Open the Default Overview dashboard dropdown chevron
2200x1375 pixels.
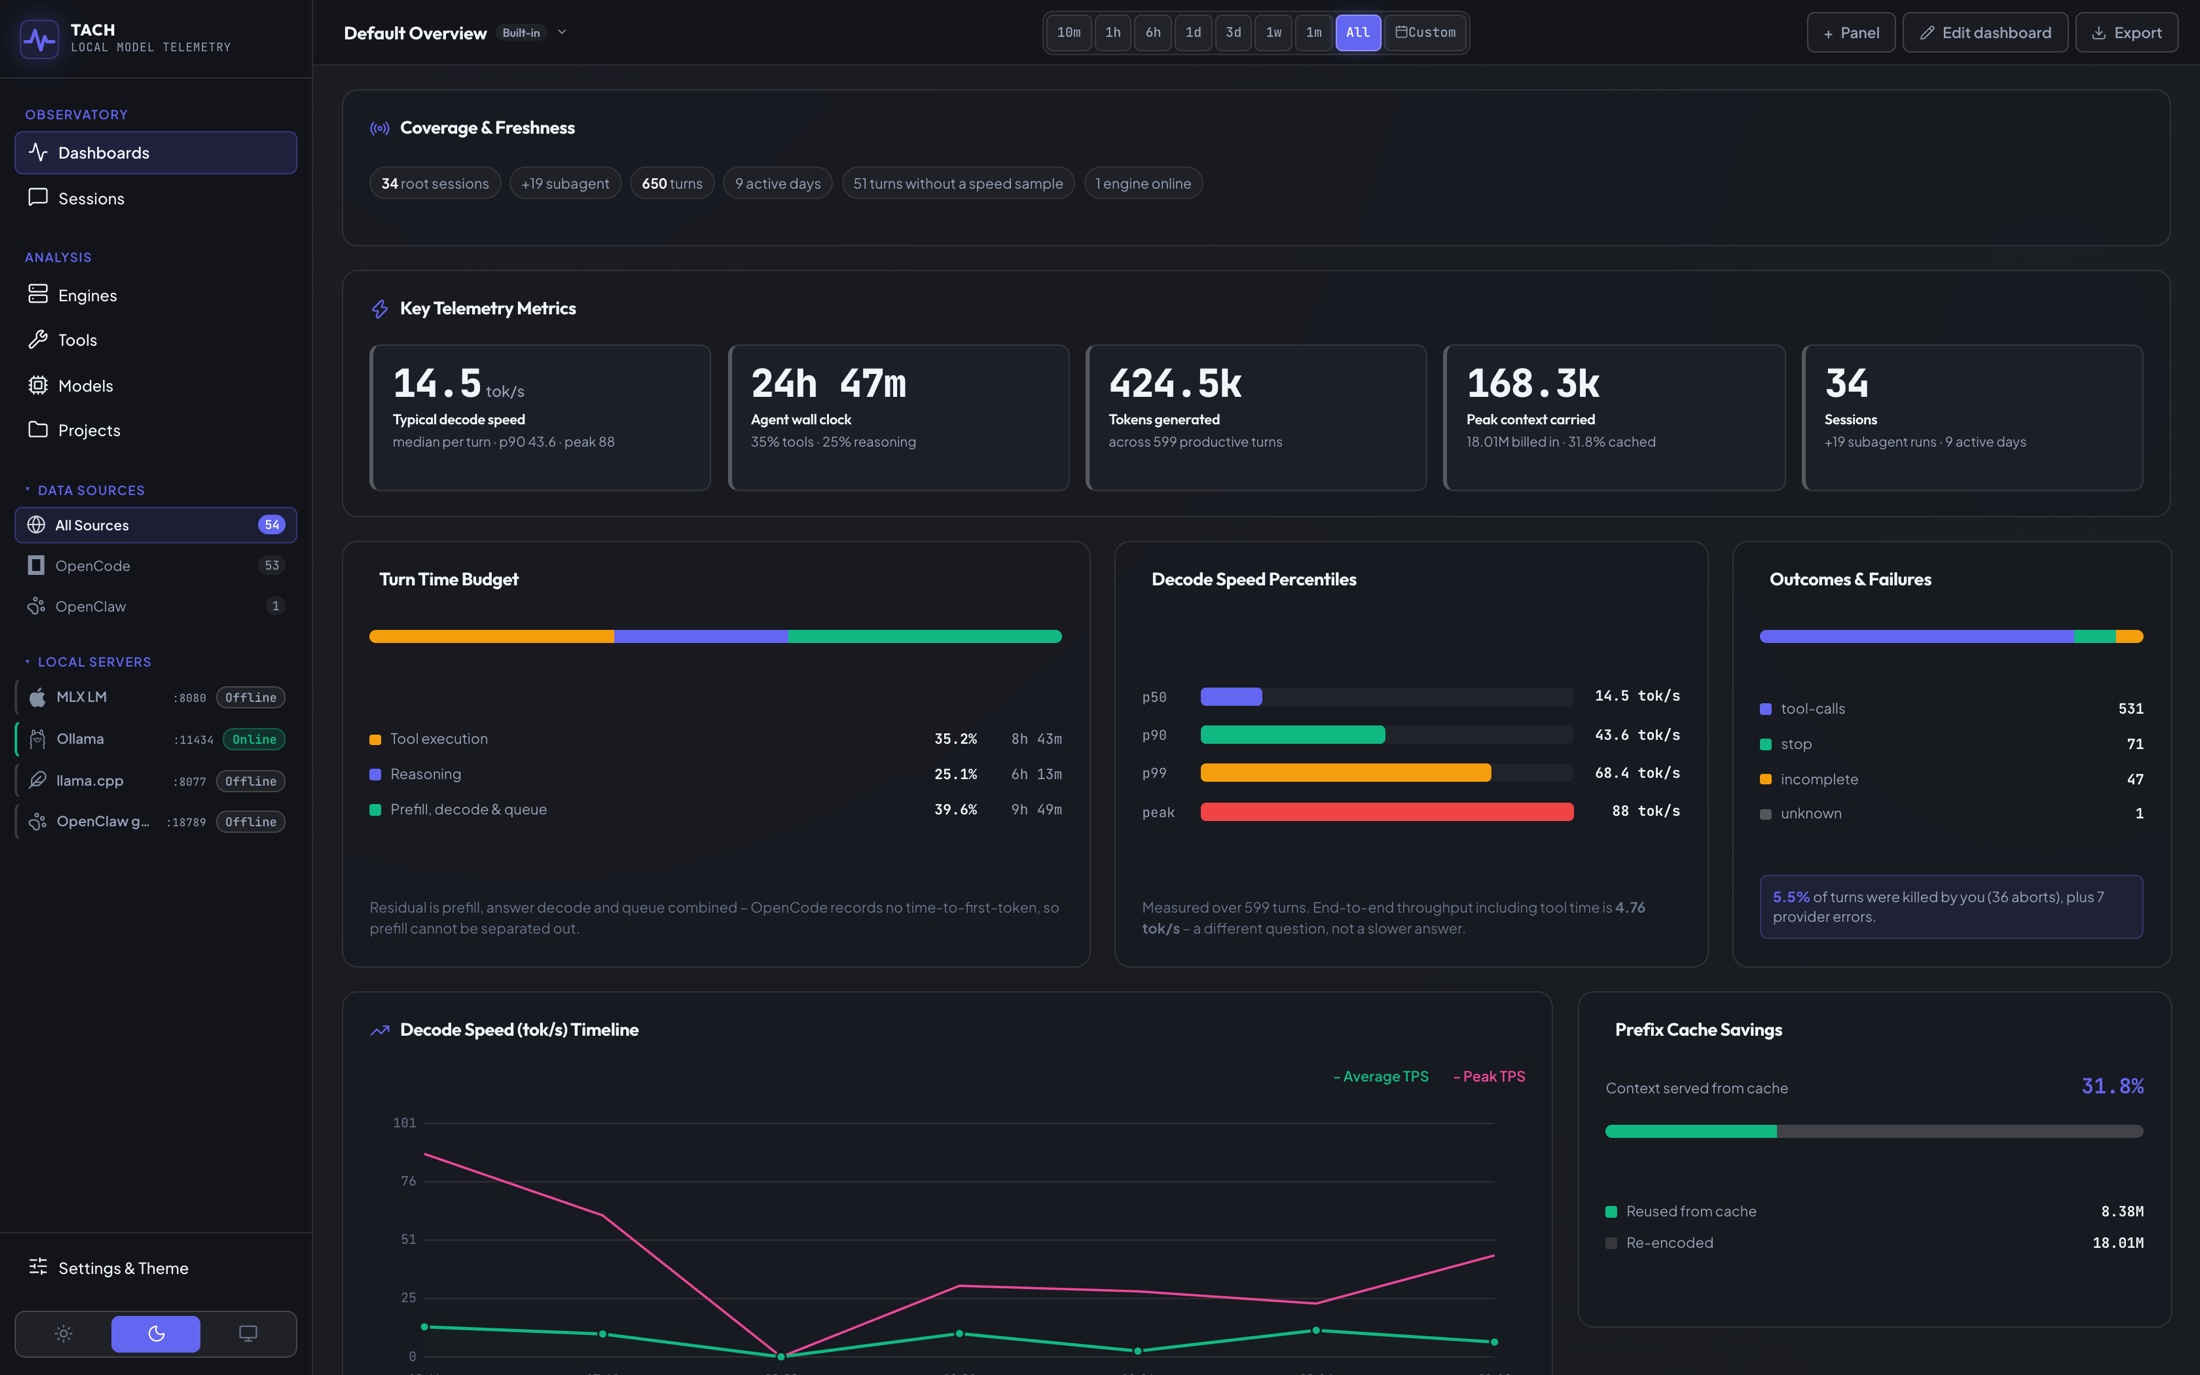pos(562,33)
